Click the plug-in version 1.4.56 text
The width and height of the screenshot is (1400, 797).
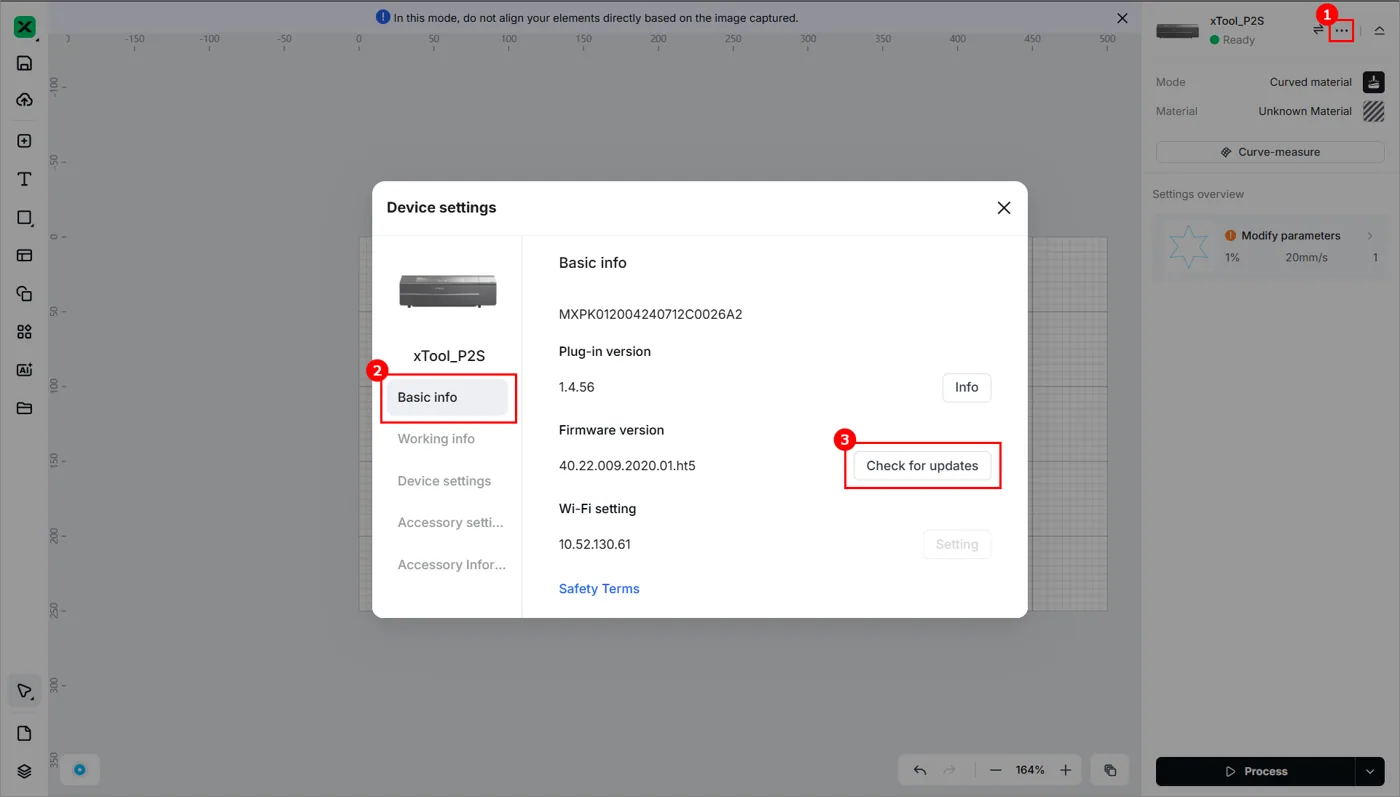pos(577,387)
